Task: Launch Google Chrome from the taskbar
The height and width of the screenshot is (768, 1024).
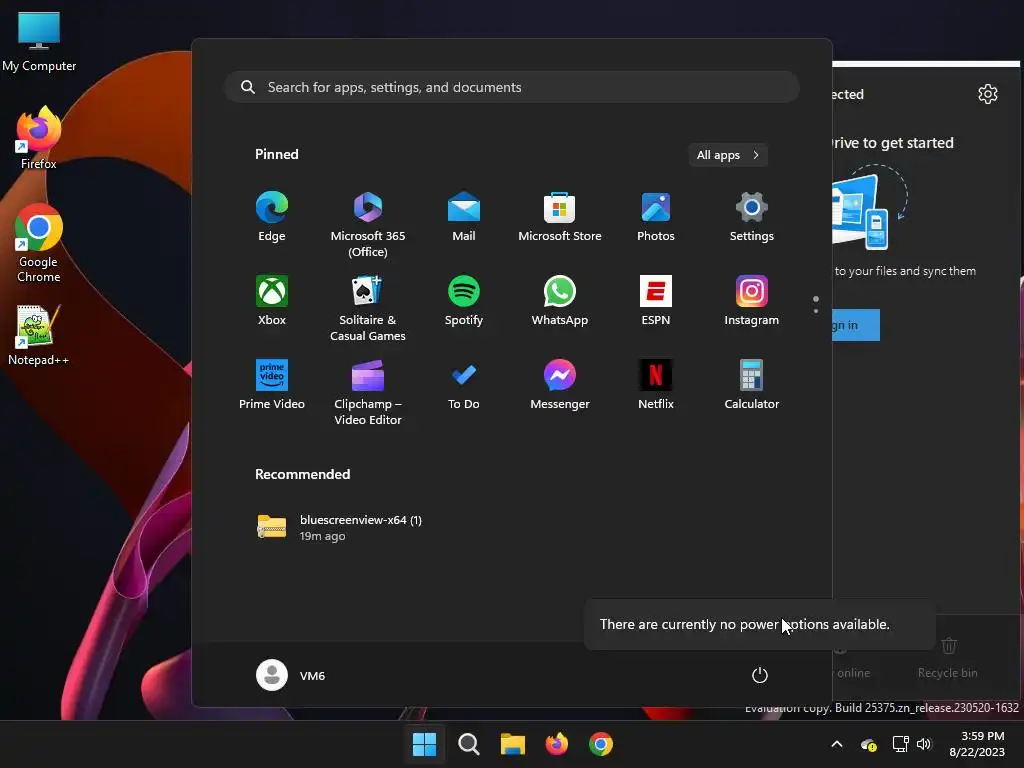Action: coord(601,744)
